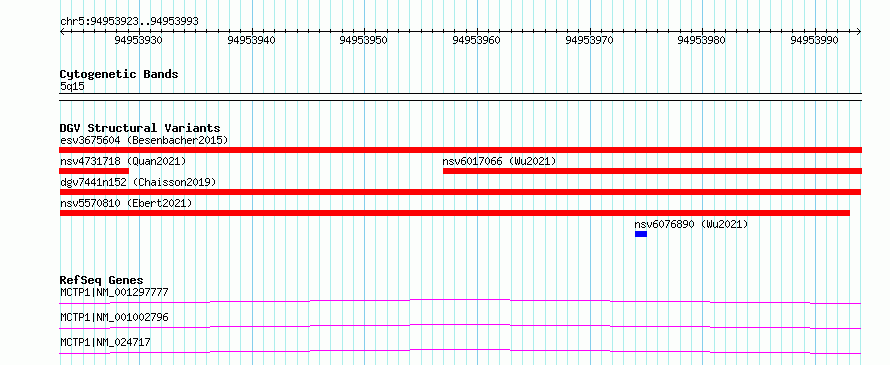Screen dimensions: 890x365
Task: Click the ruler's right arrowhead
Action: click(859, 32)
